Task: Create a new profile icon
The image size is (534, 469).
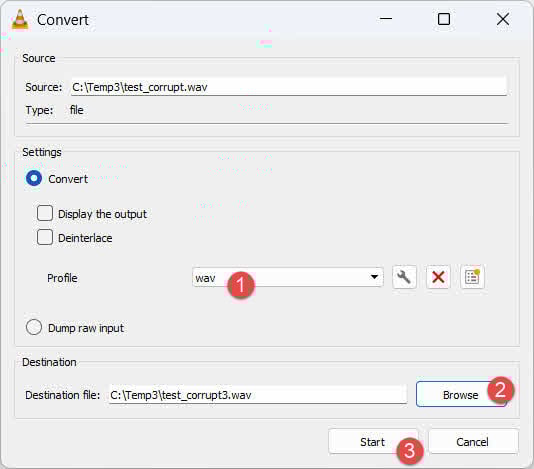Action: point(472,277)
